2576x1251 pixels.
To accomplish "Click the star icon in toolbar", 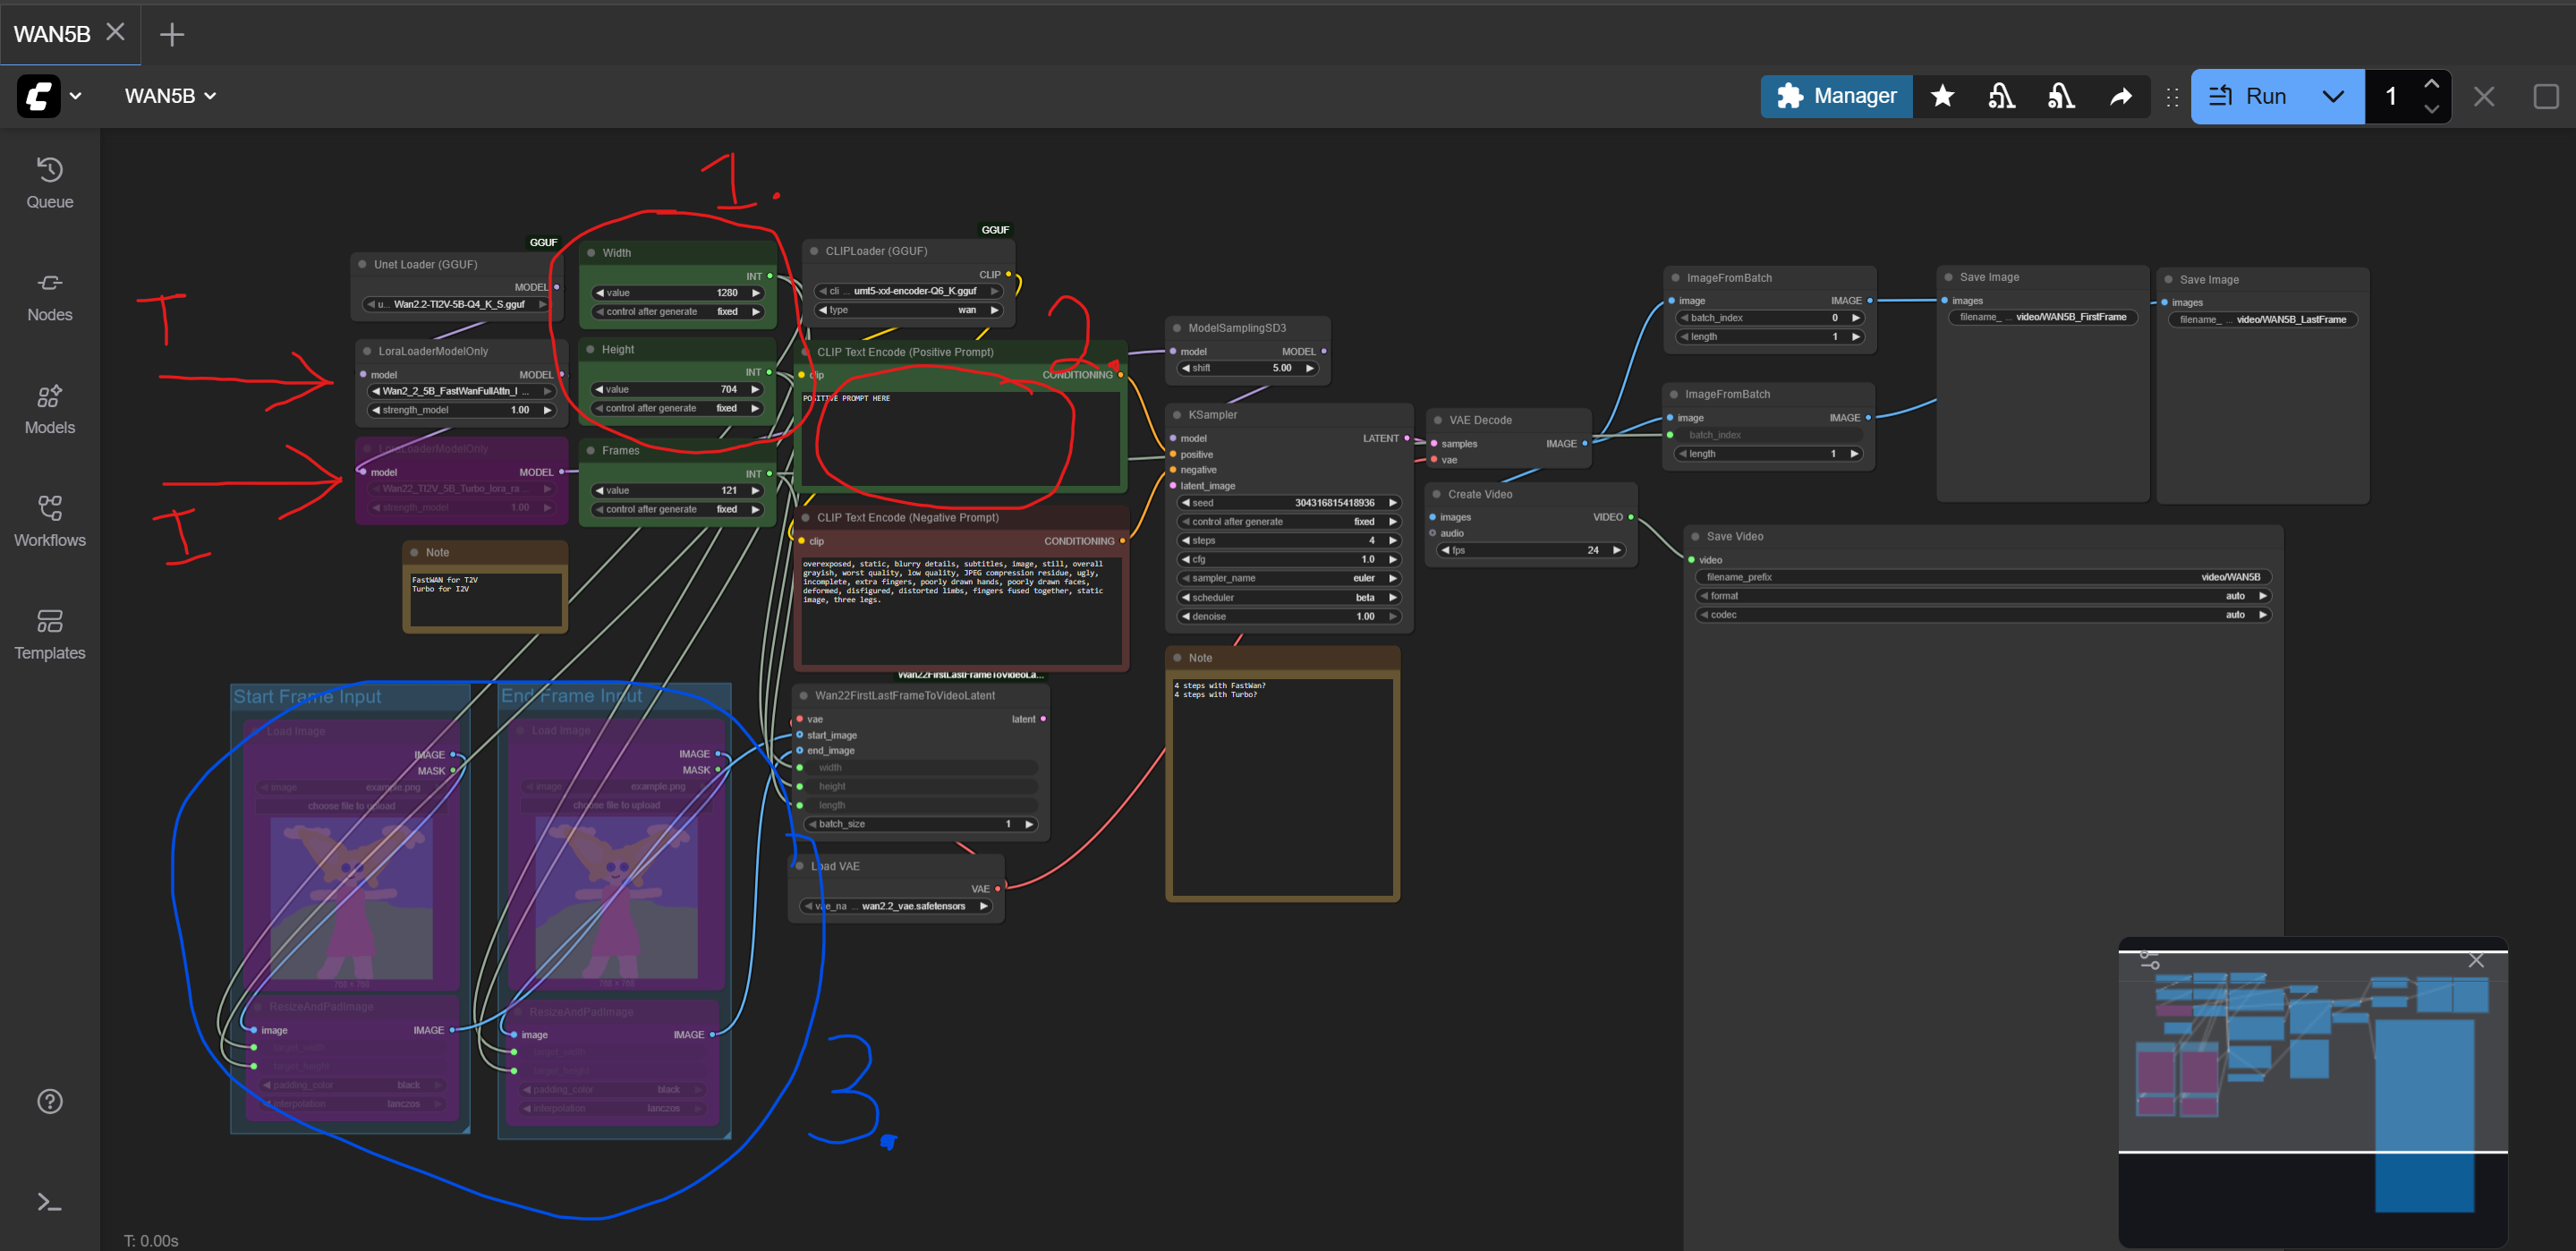I will point(1942,96).
